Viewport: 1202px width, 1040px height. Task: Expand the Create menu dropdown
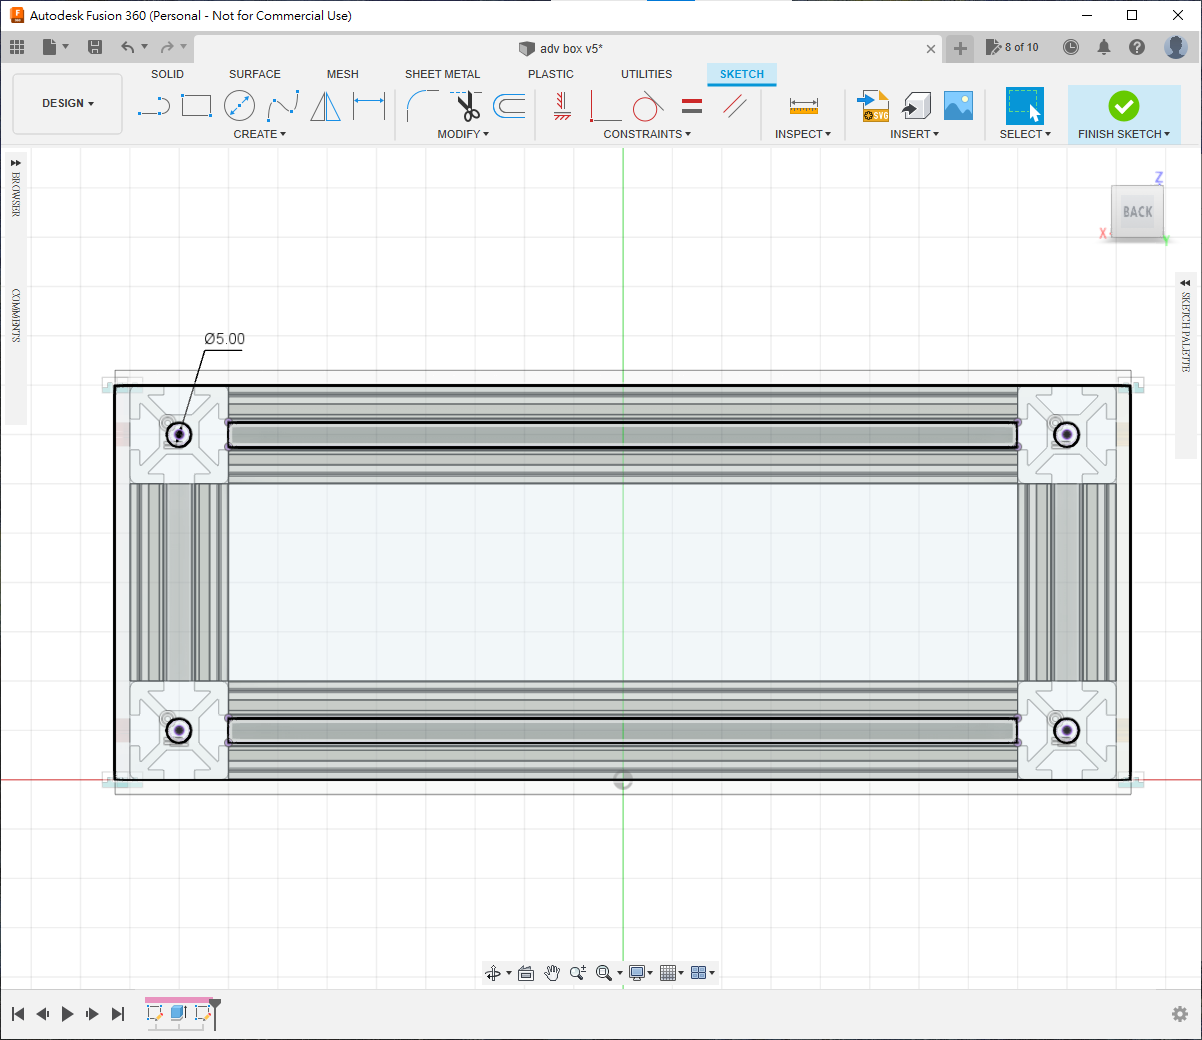(x=259, y=134)
